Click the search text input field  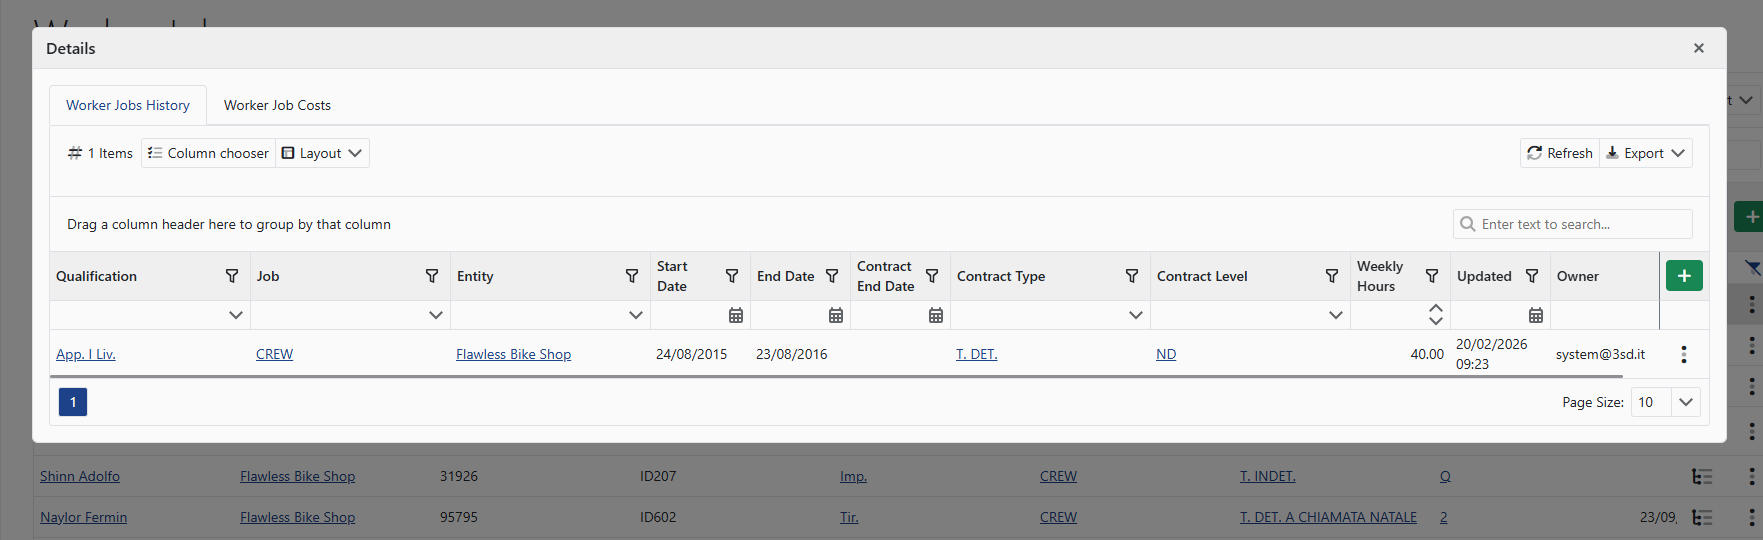pyautogui.click(x=1580, y=224)
